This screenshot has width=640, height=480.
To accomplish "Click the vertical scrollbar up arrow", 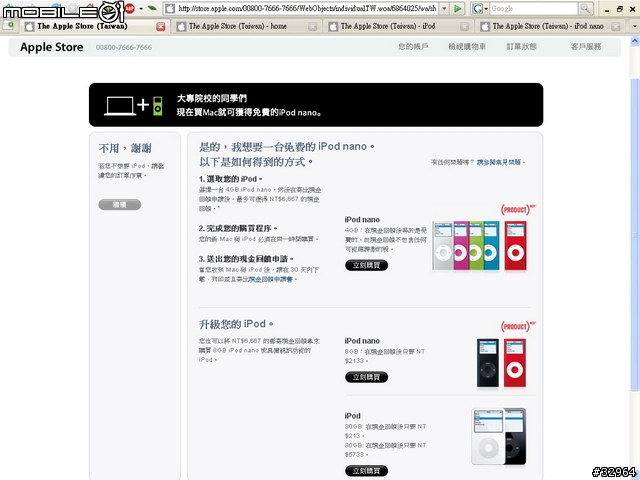I will pyautogui.click(x=635, y=41).
